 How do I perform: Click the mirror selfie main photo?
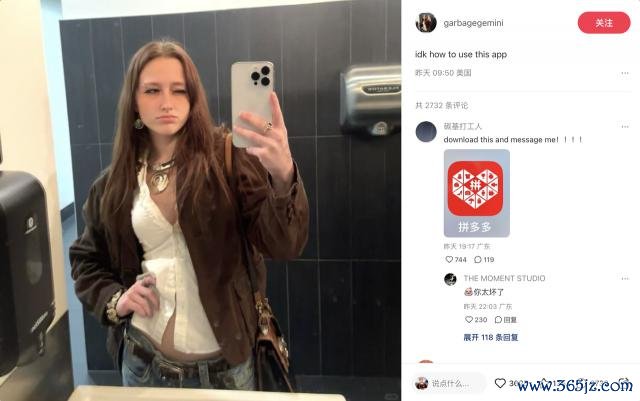coord(200,200)
